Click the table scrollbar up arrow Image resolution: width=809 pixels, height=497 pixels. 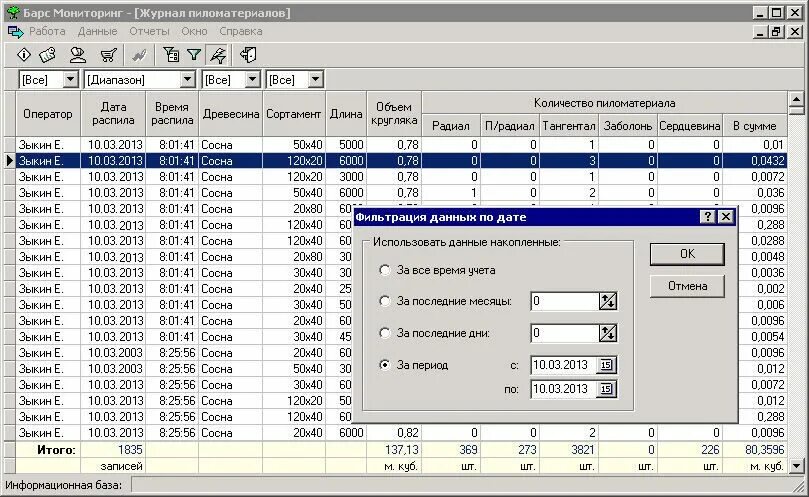tap(796, 98)
